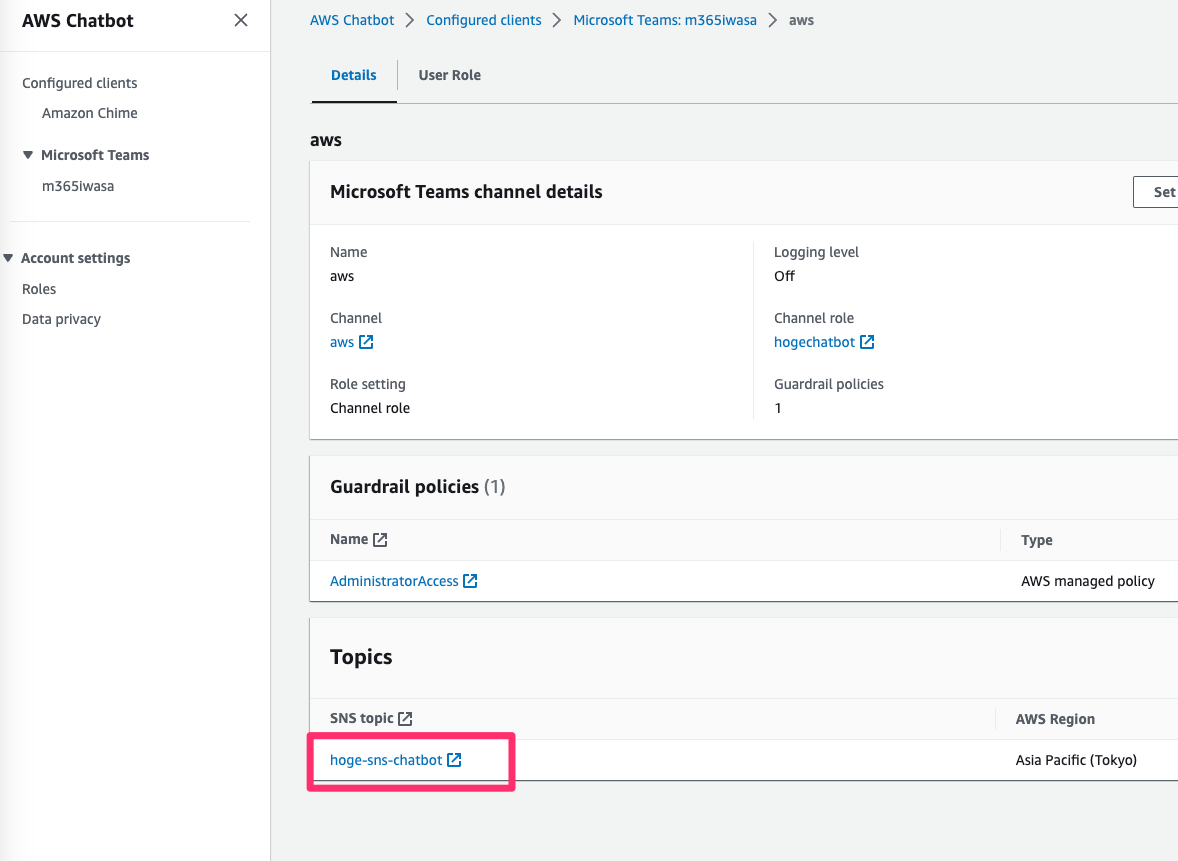Click the Microsoft Teams sidebar heading
This screenshot has height=861, width=1178.
click(x=95, y=155)
